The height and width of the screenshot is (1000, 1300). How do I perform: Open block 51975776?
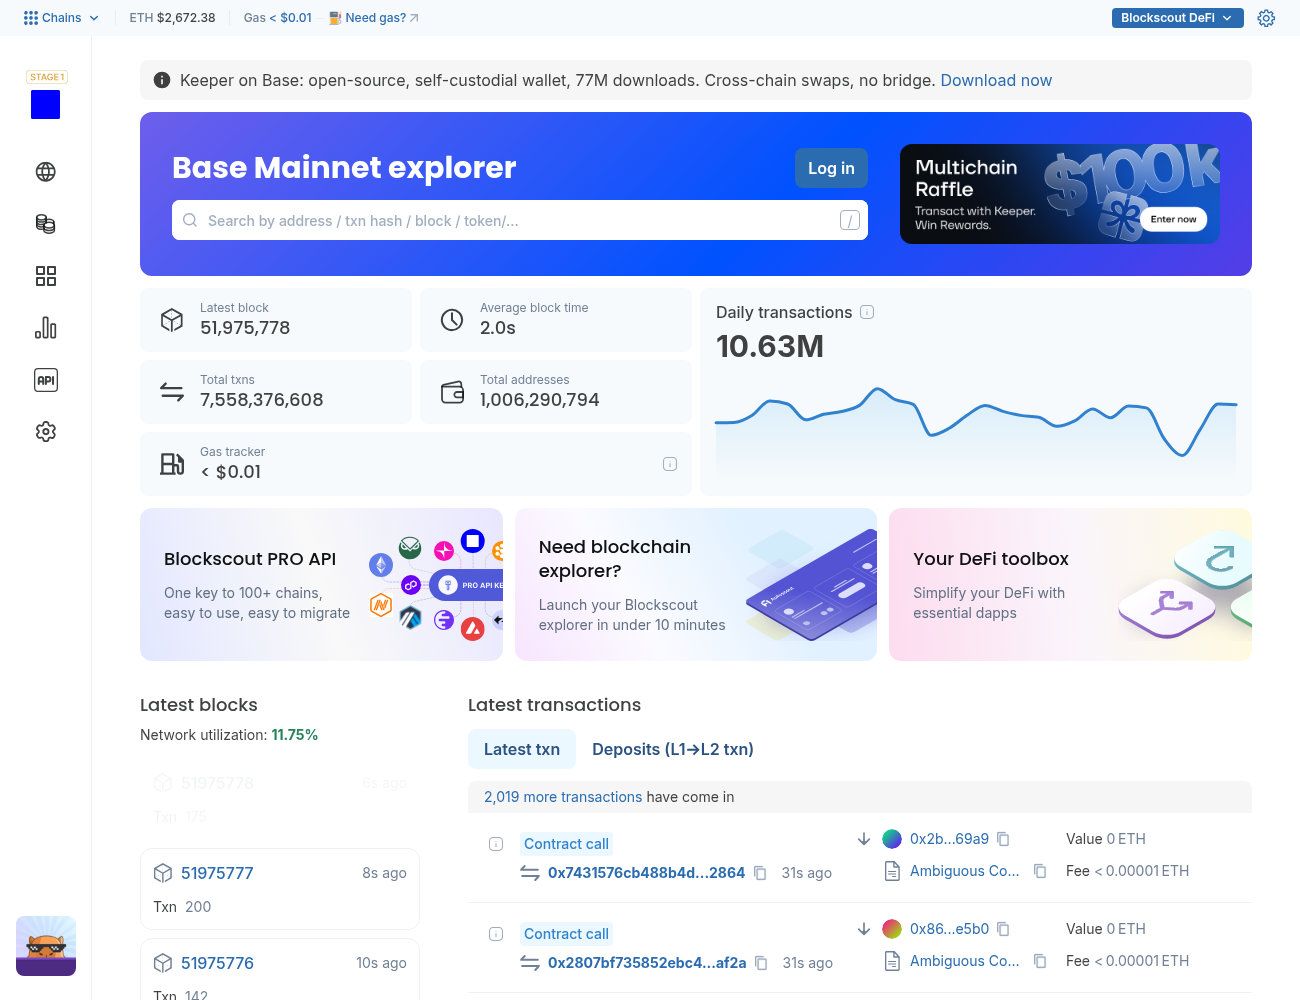[217, 963]
